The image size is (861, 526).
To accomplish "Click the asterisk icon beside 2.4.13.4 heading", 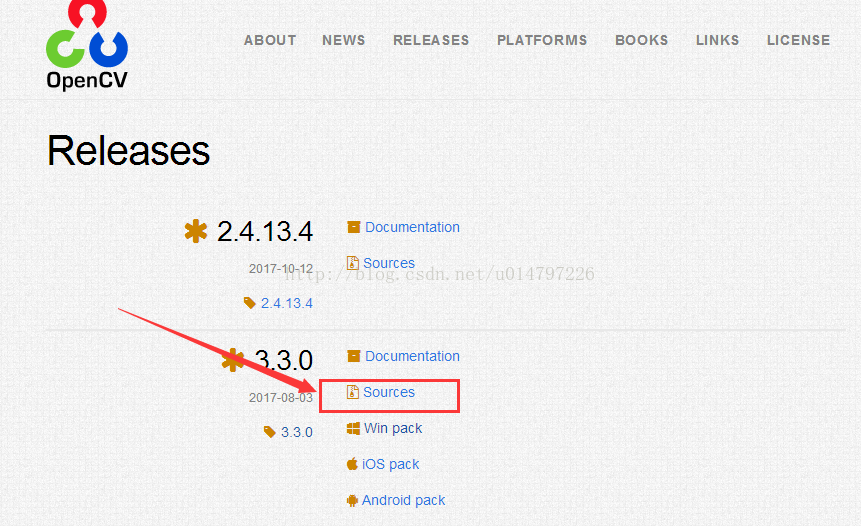I will [x=195, y=231].
